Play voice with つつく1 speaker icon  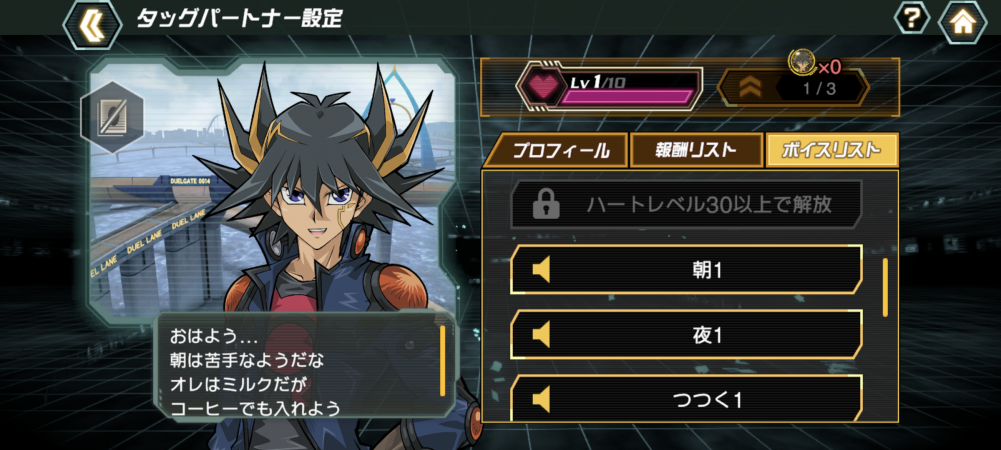541,401
